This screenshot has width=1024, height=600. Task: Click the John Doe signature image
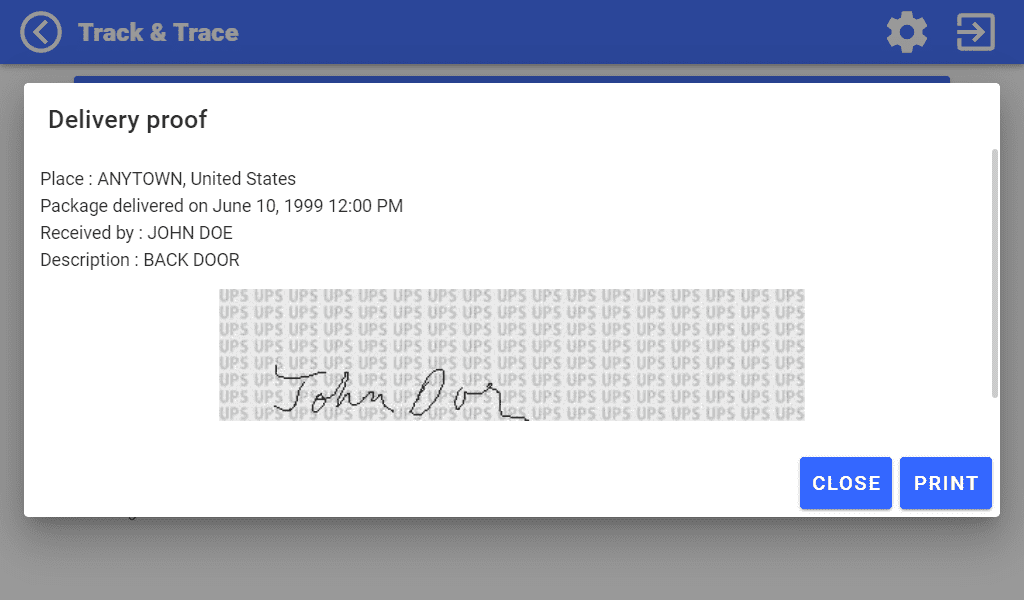point(511,355)
